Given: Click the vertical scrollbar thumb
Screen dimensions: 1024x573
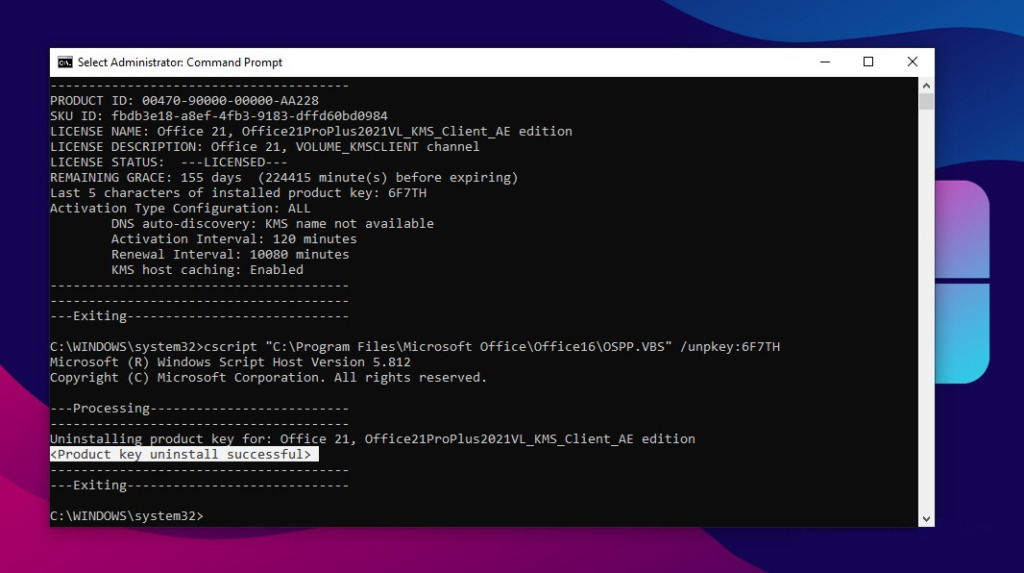Looking at the screenshot, I should (926, 102).
